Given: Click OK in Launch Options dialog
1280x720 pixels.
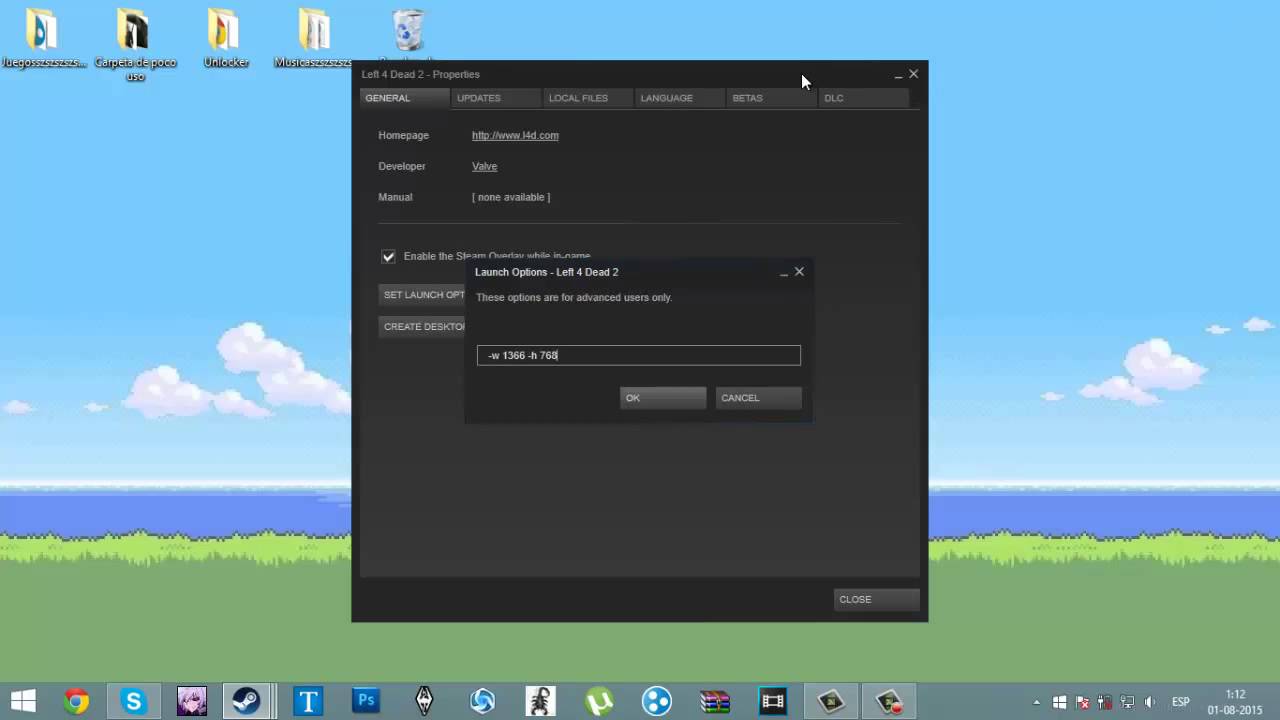Looking at the screenshot, I should 663,398.
